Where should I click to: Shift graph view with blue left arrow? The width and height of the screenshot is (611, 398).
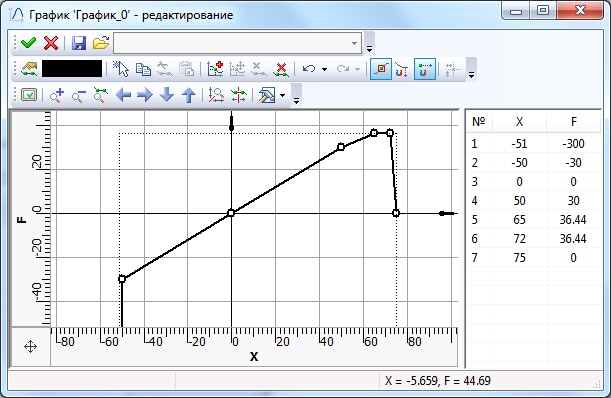point(123,95)
